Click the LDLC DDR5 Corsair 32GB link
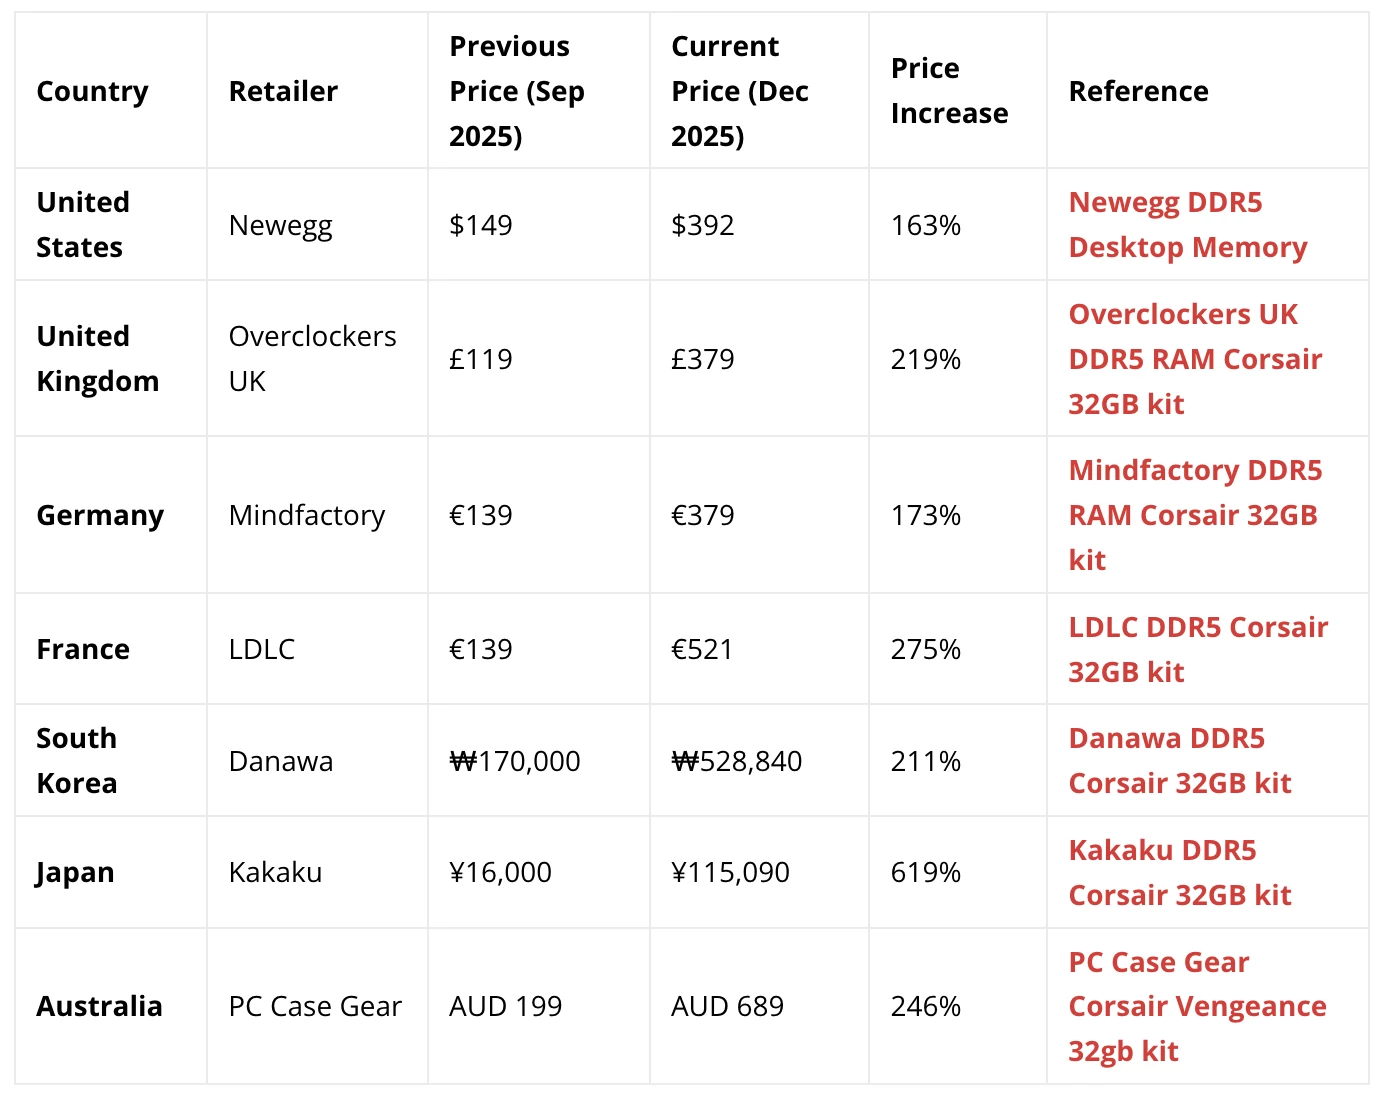1380x1094 pixels. (x=1197, y=649)
